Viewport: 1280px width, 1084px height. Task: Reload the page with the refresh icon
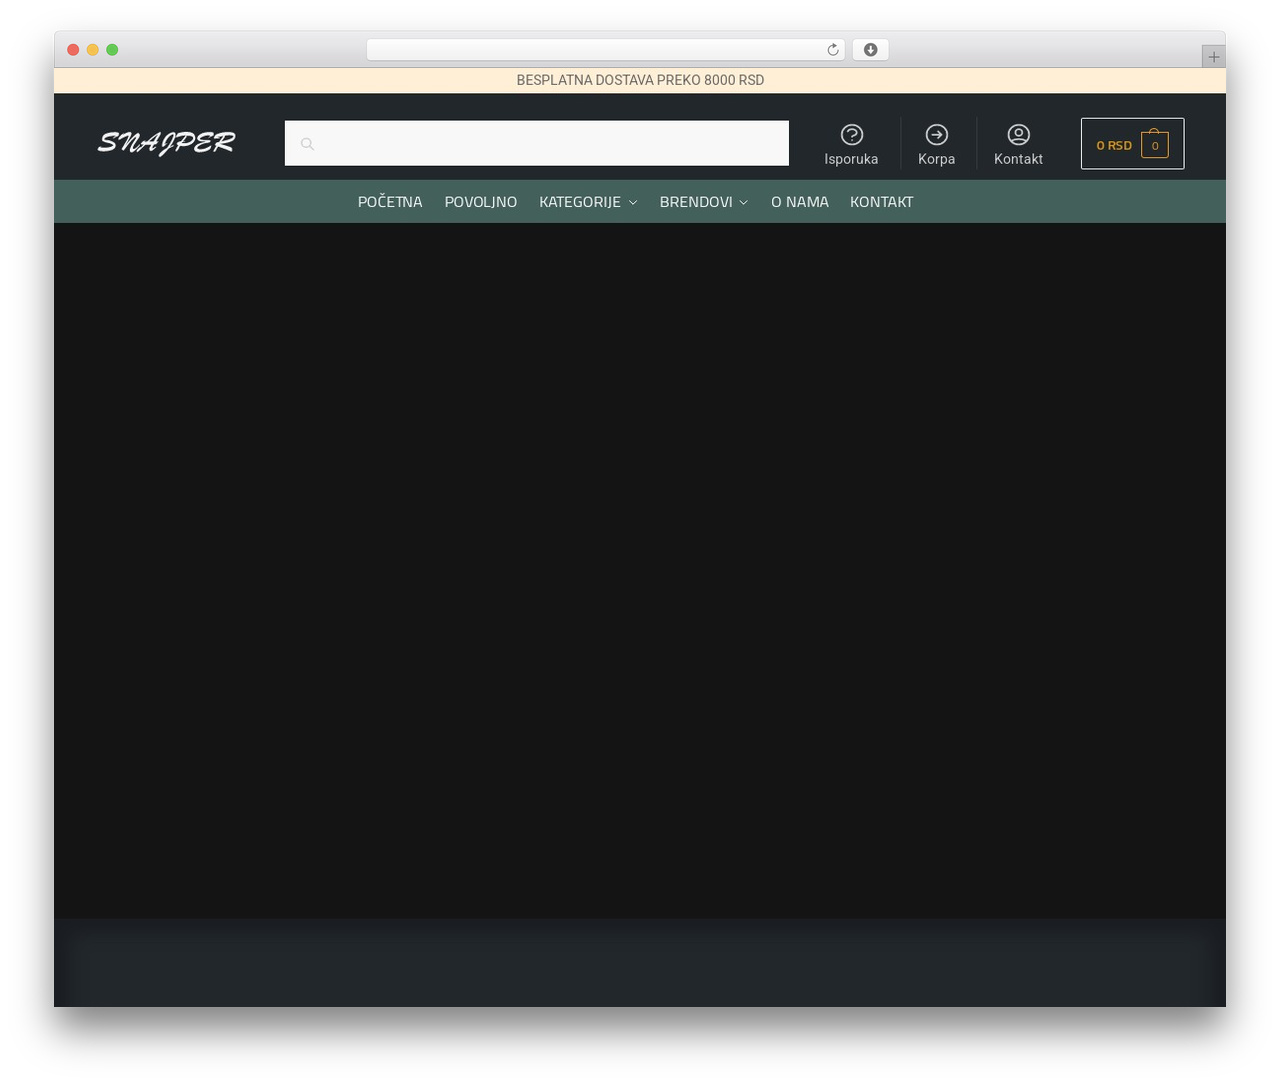point(832,50)
